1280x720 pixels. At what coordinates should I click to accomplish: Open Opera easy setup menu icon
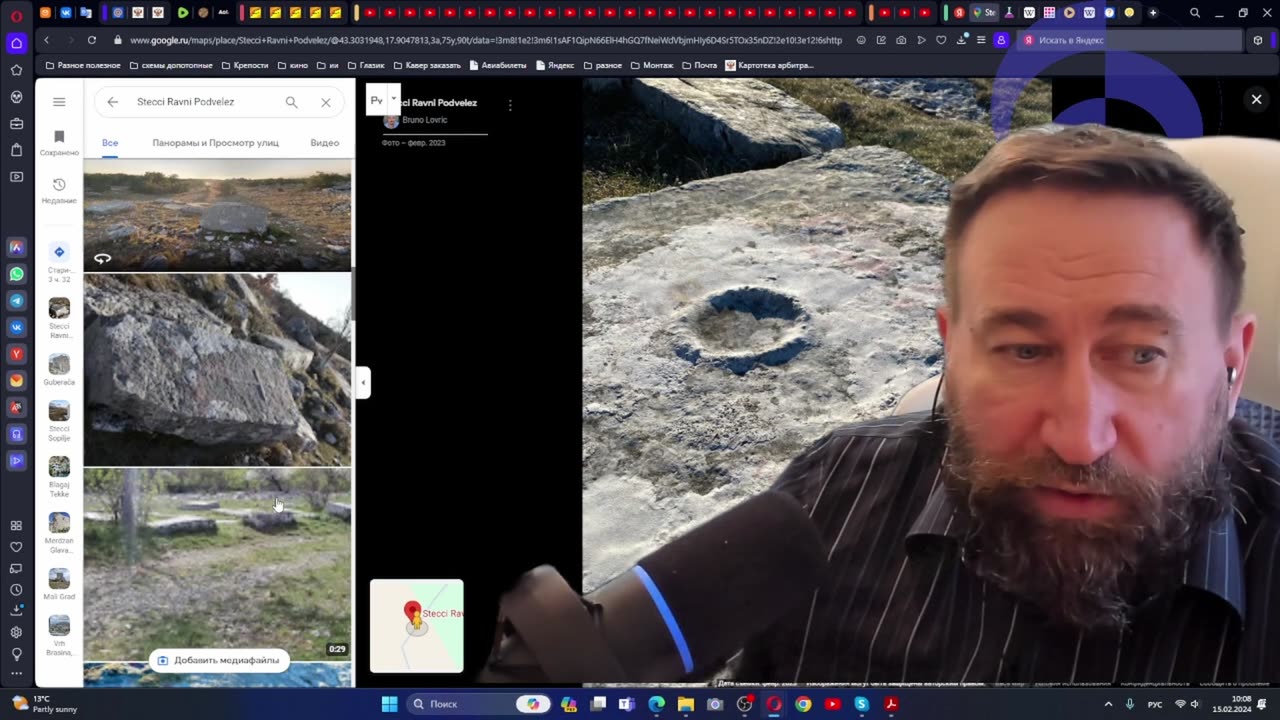click(981, 40)
